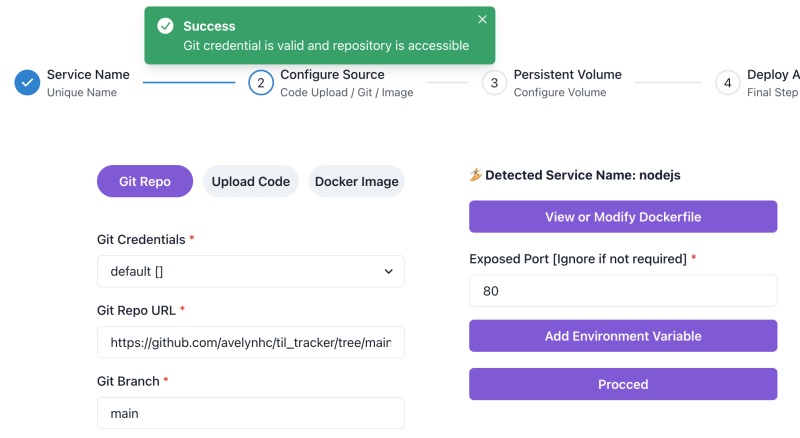The image size is (800, 438).
Task: Click the Procced button
Action: click(x=623, y=384)
